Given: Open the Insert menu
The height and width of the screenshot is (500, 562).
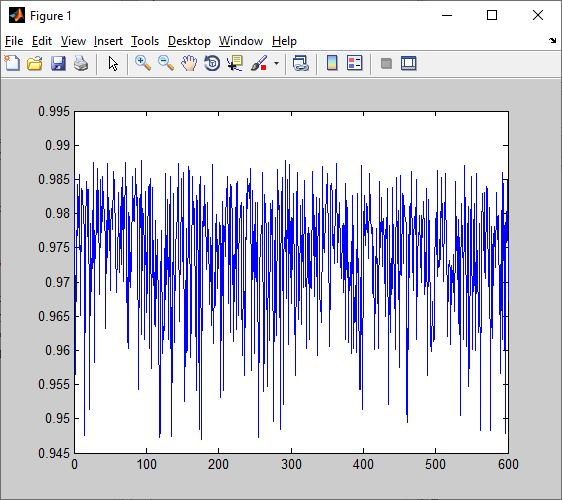Looking at the screenshot, I should coord(108,41).
